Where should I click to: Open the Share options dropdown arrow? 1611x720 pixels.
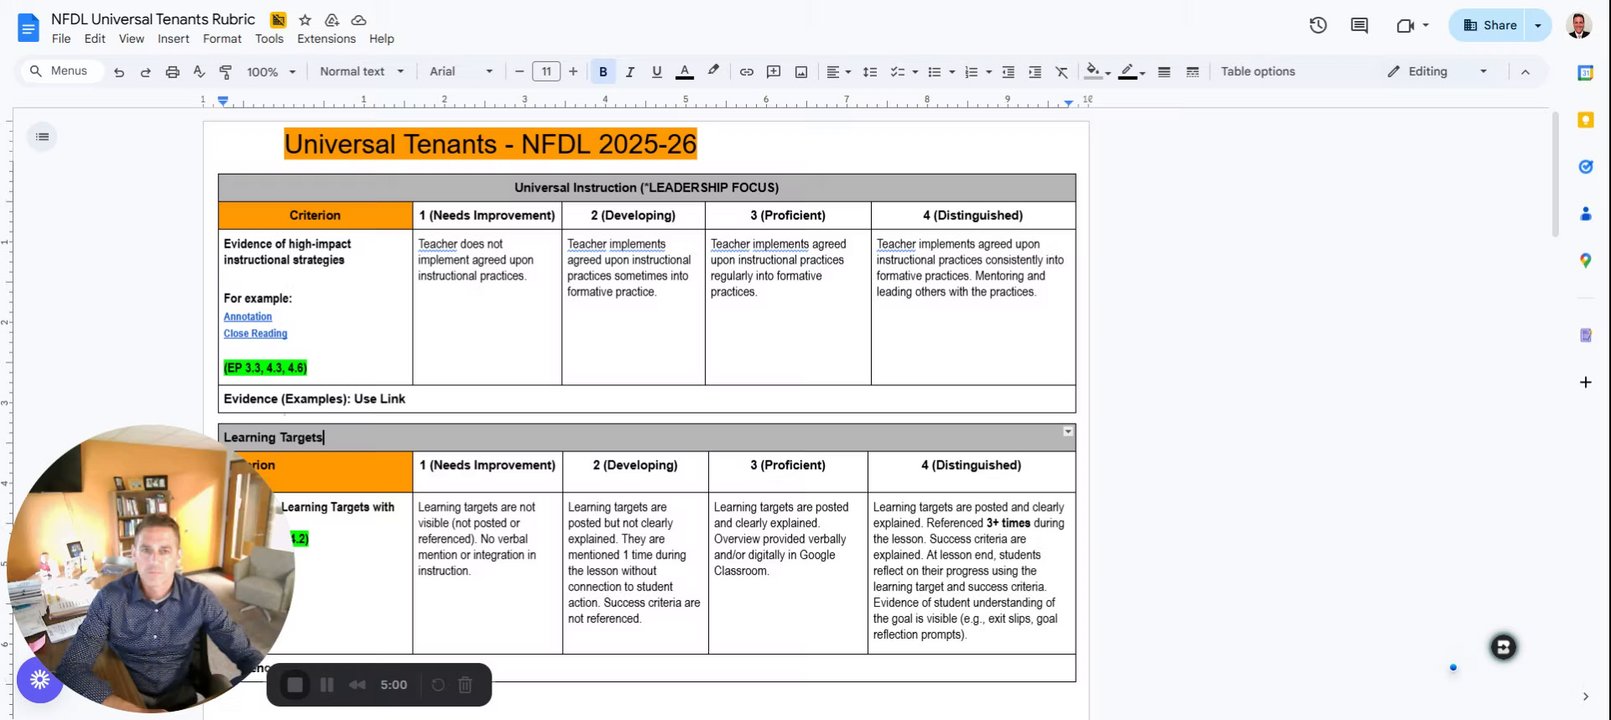coord(1538,25)
